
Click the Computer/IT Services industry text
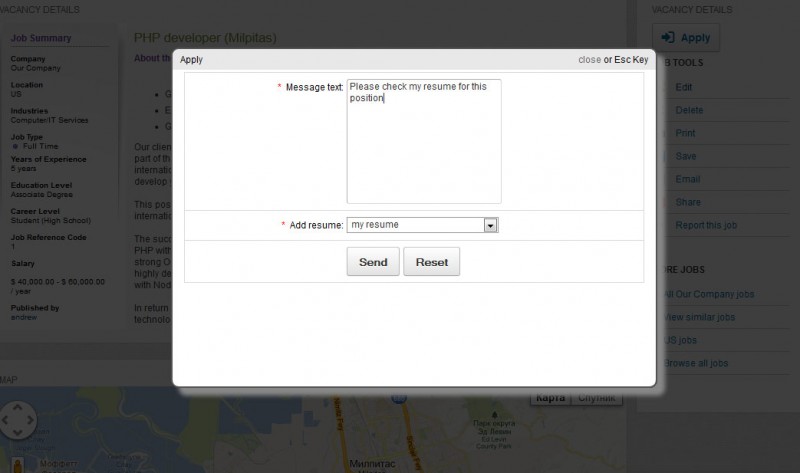[x=49, y=120]
